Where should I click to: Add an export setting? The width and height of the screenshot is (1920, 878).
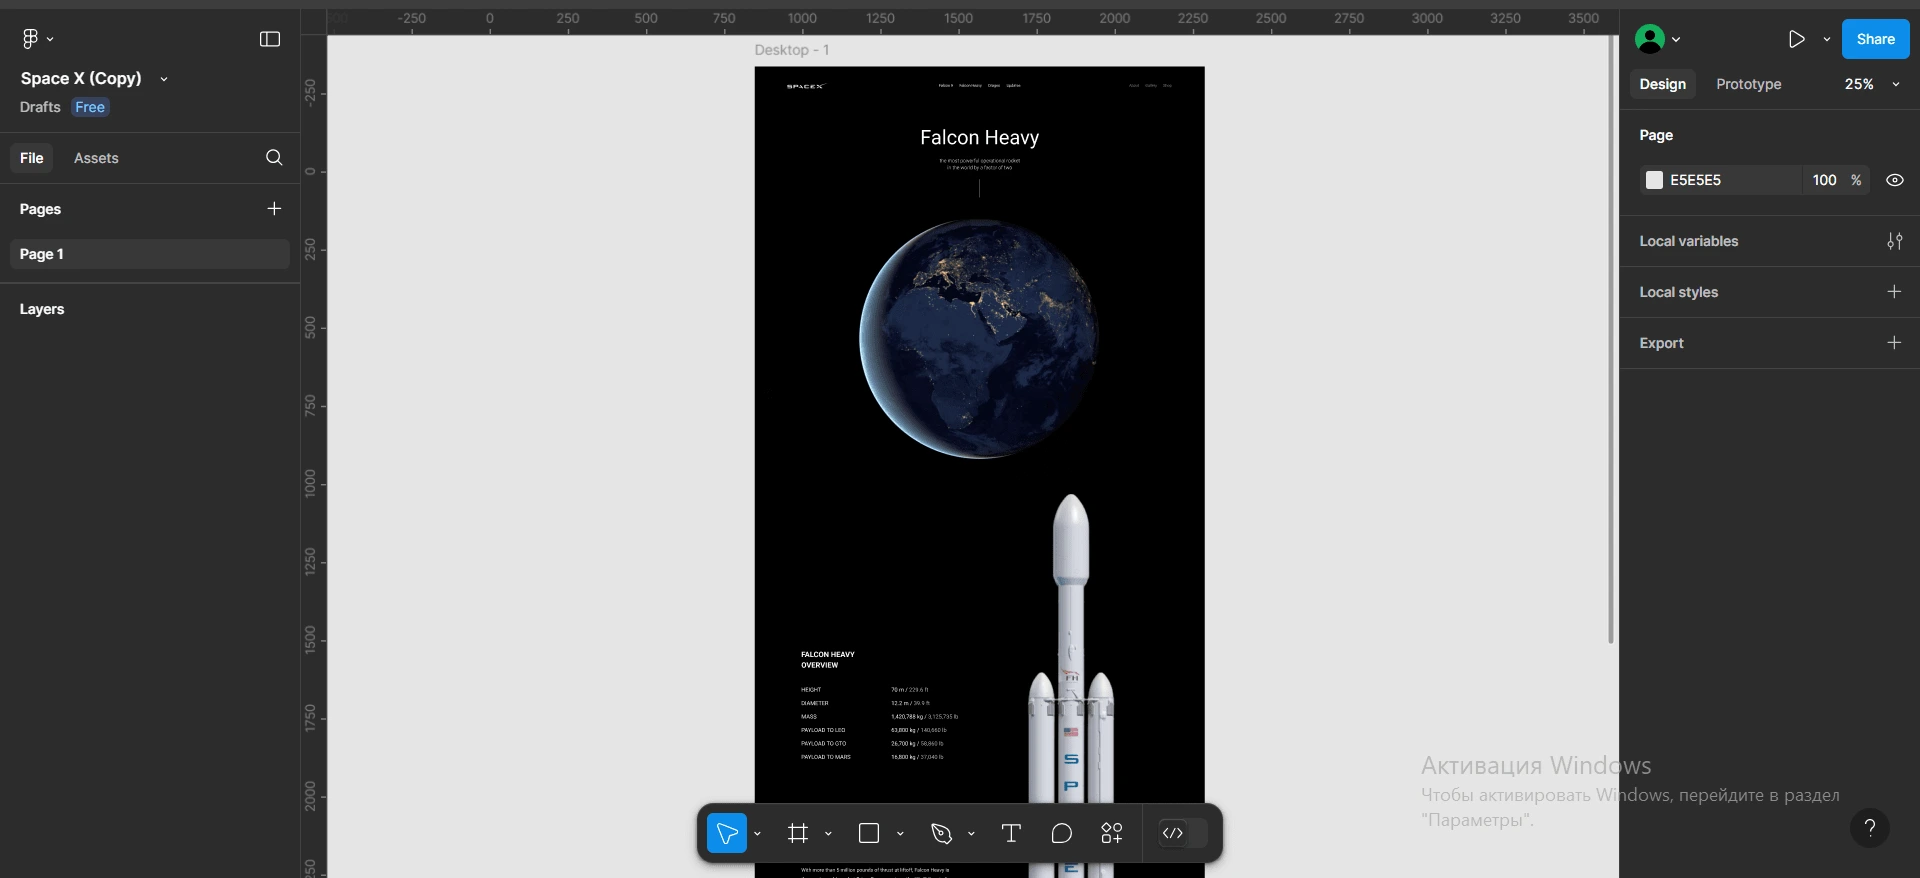coord(1894,342)
